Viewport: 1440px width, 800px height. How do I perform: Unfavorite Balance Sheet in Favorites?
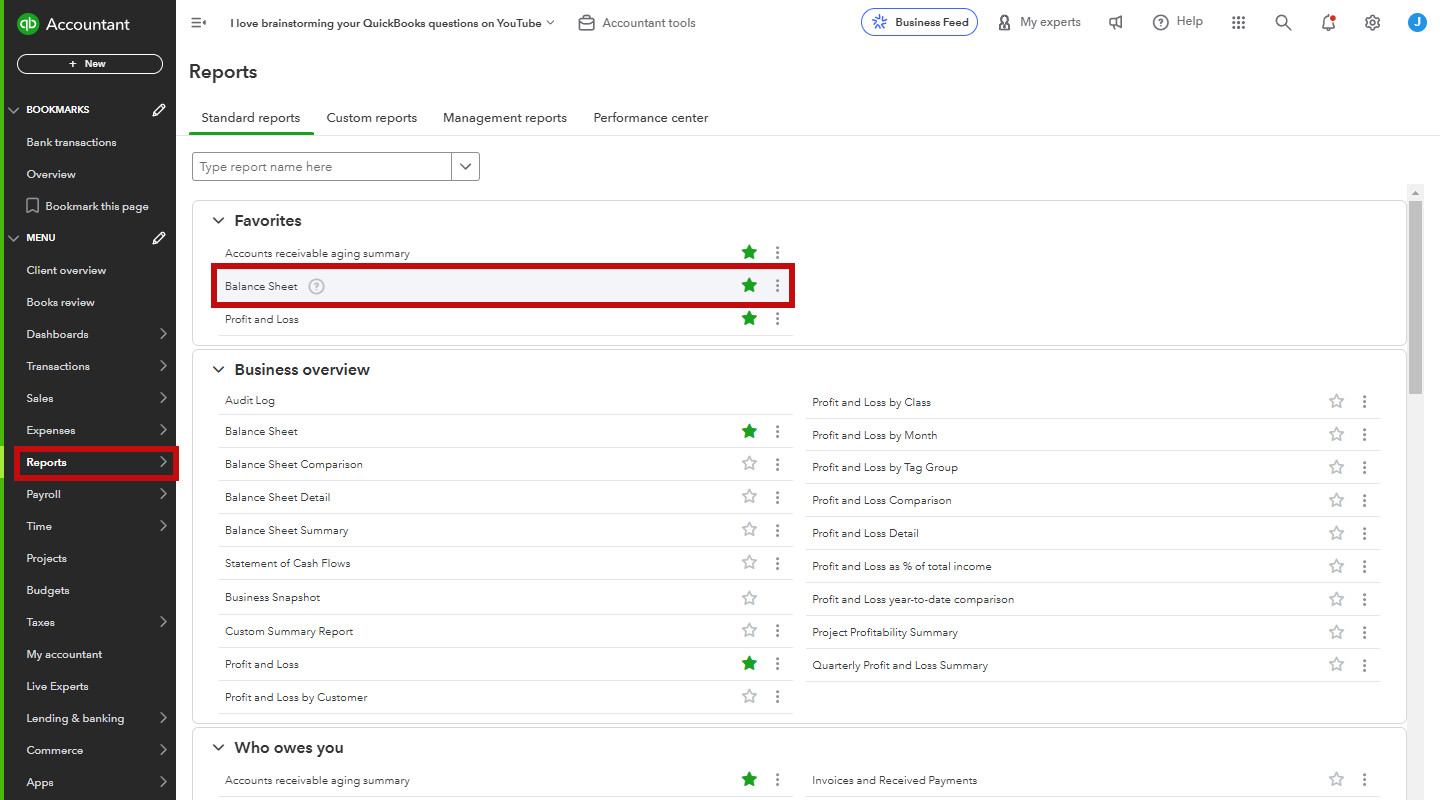coord(749,286)
